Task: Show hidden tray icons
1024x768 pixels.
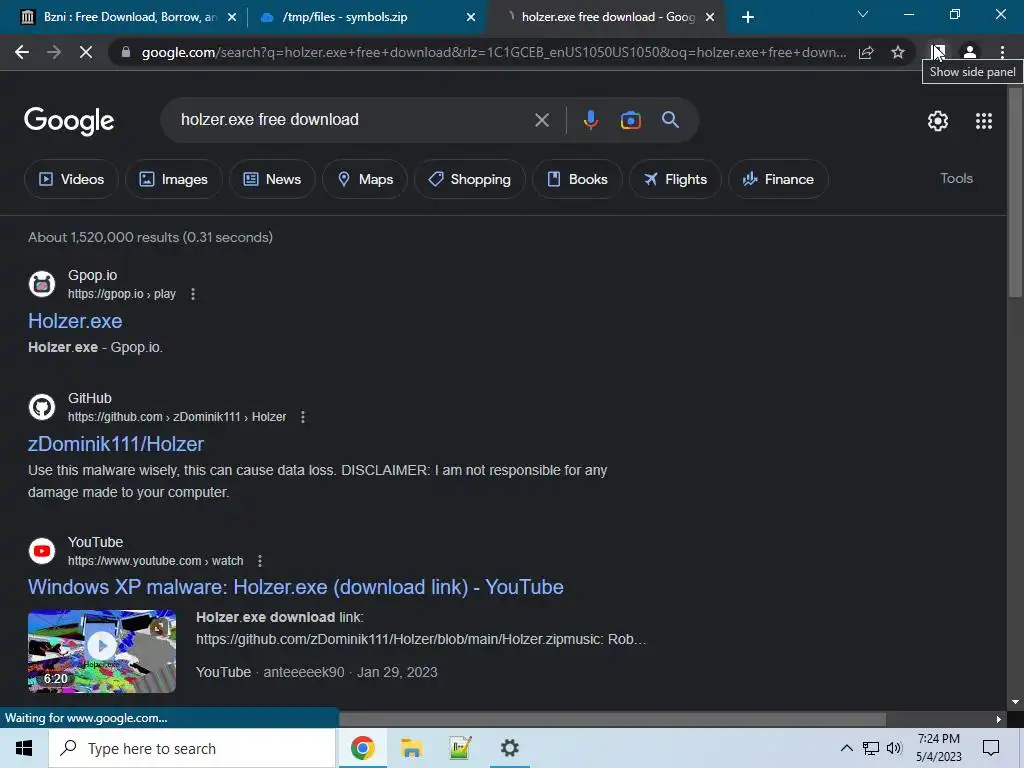Action: coord(846,748)
